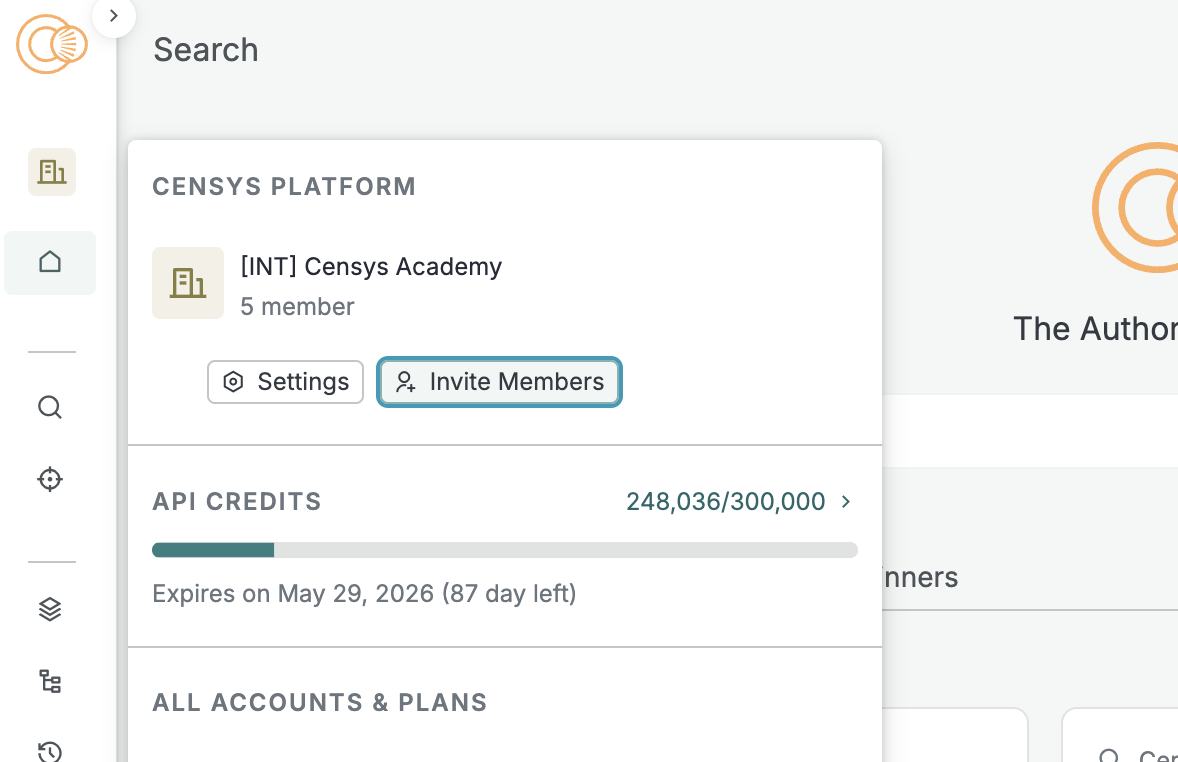1178x762 pixels.
Task: Click the Censys Academy organization avatar icon
Action: click(x=188, y=283)
